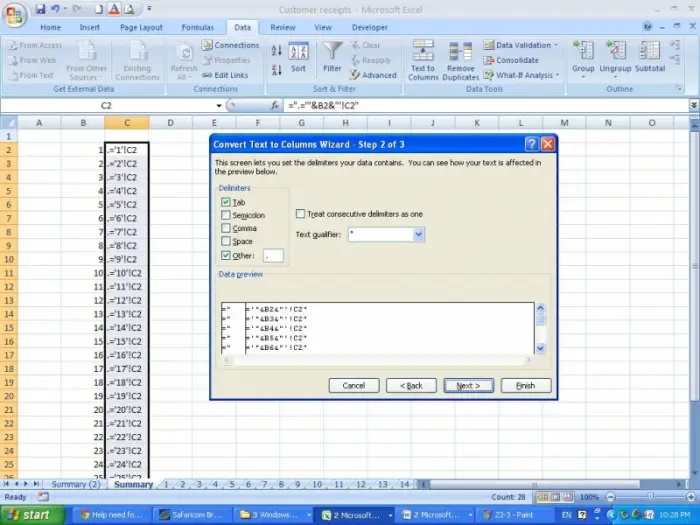Undo the last action in quick access toolbar
This screenshot has width=700, height=525.
click(x=55, y=9)
